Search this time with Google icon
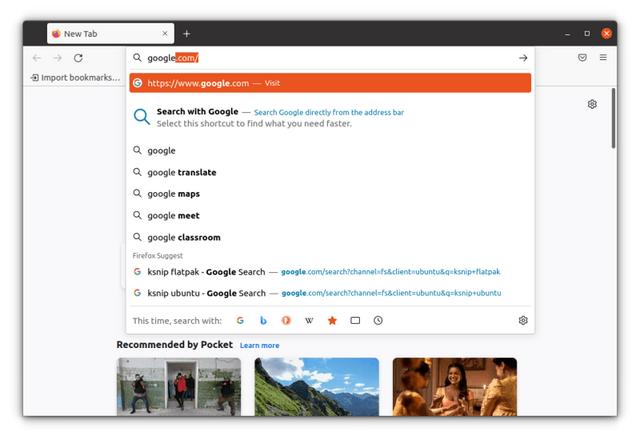The image size is (640, 440). (240, 320)
